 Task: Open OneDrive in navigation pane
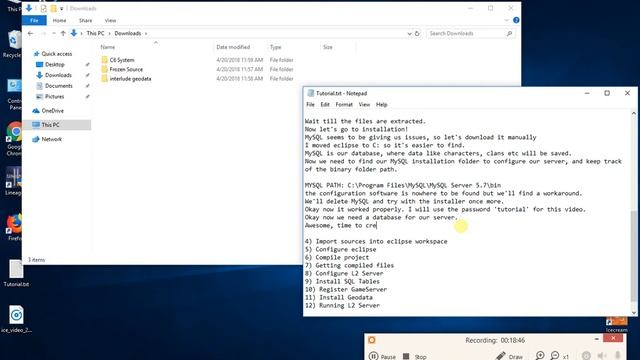[53, 111]
